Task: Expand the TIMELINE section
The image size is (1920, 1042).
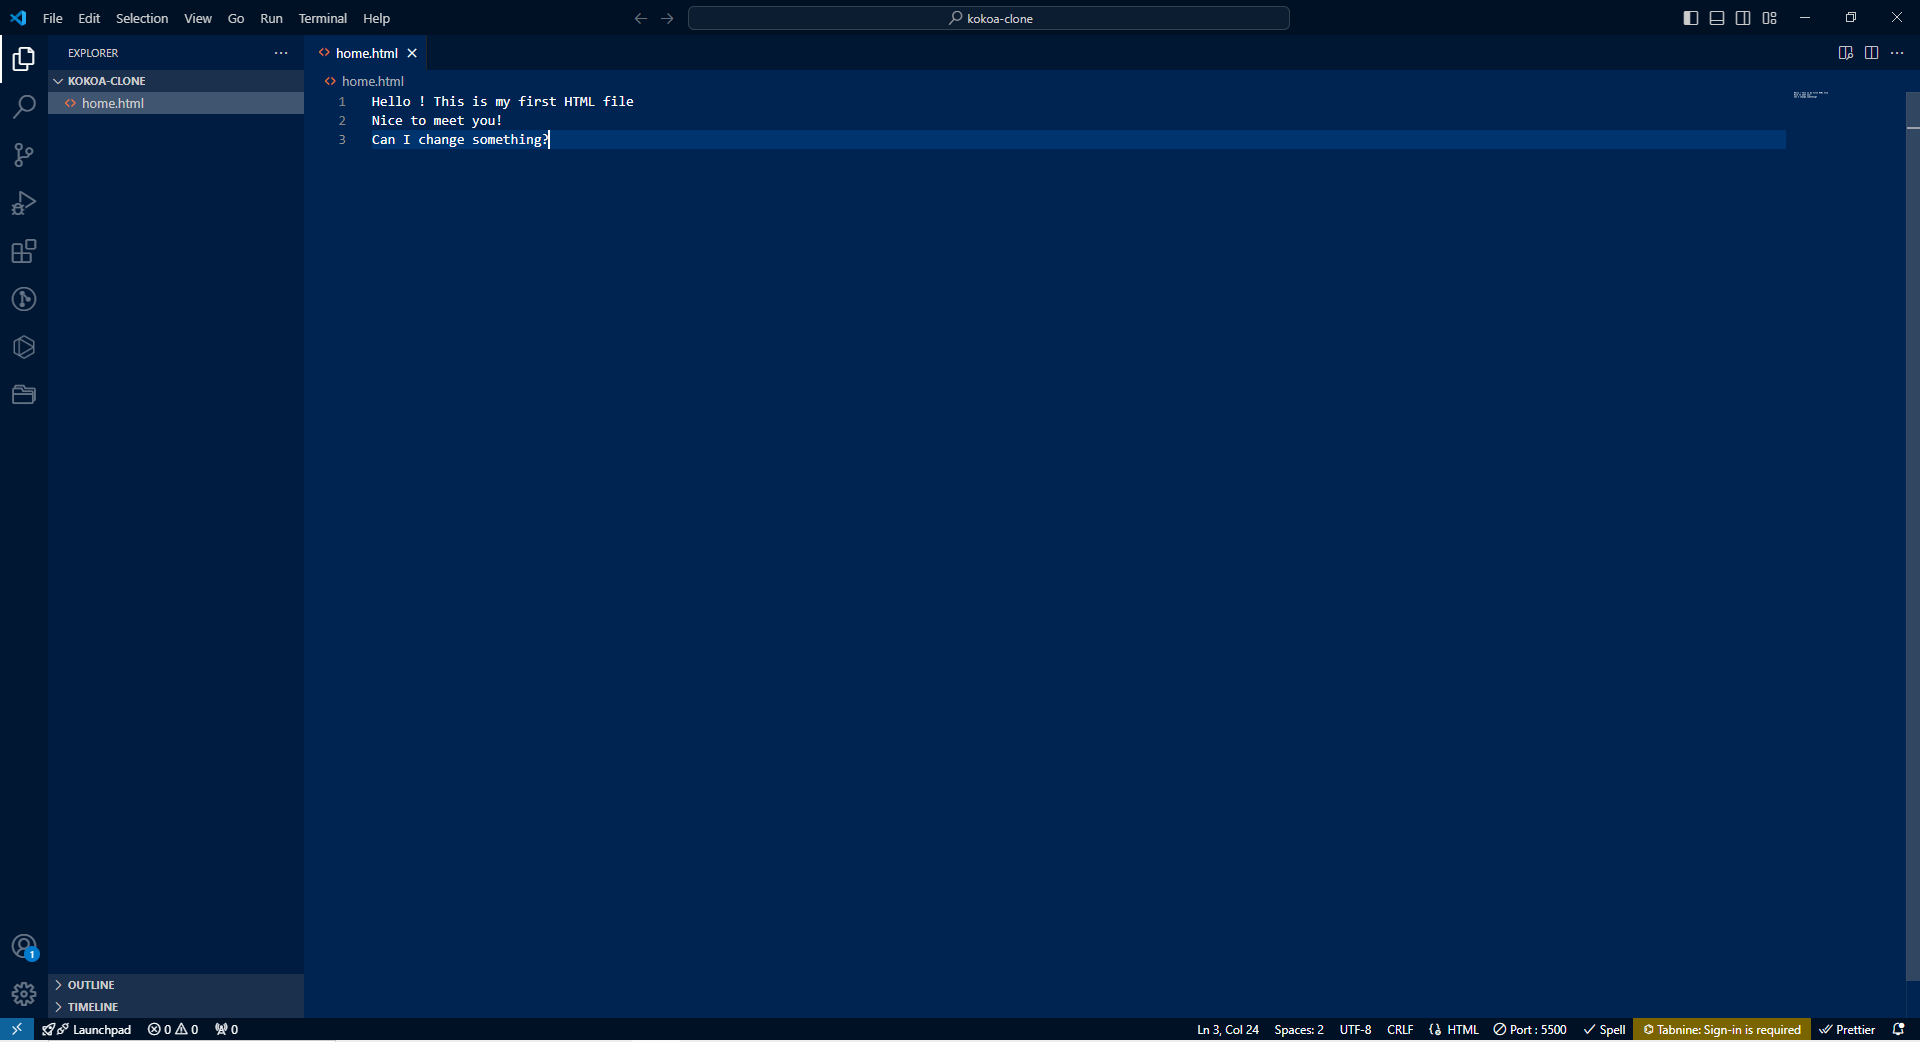Action: tap(176, 1007)
